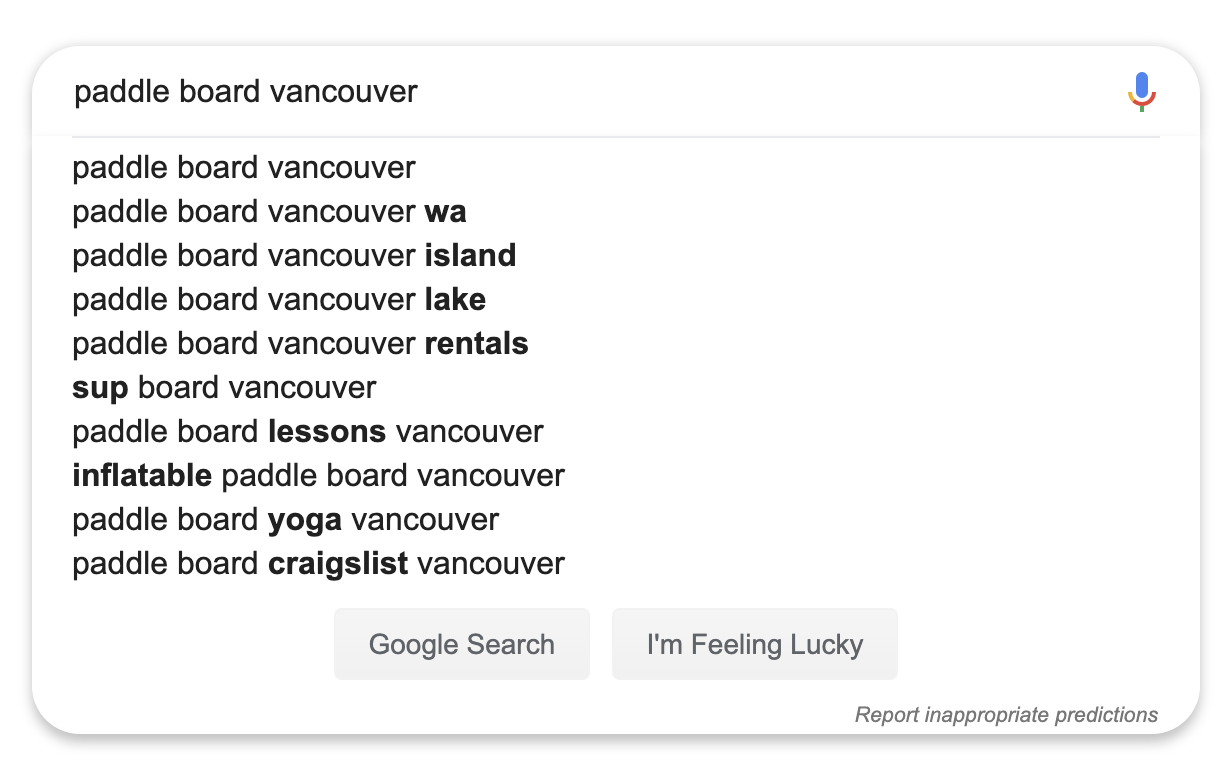Open 'Report inappropriate predictions' link
The image size is (1232, 772).
tap(1006, 715)
